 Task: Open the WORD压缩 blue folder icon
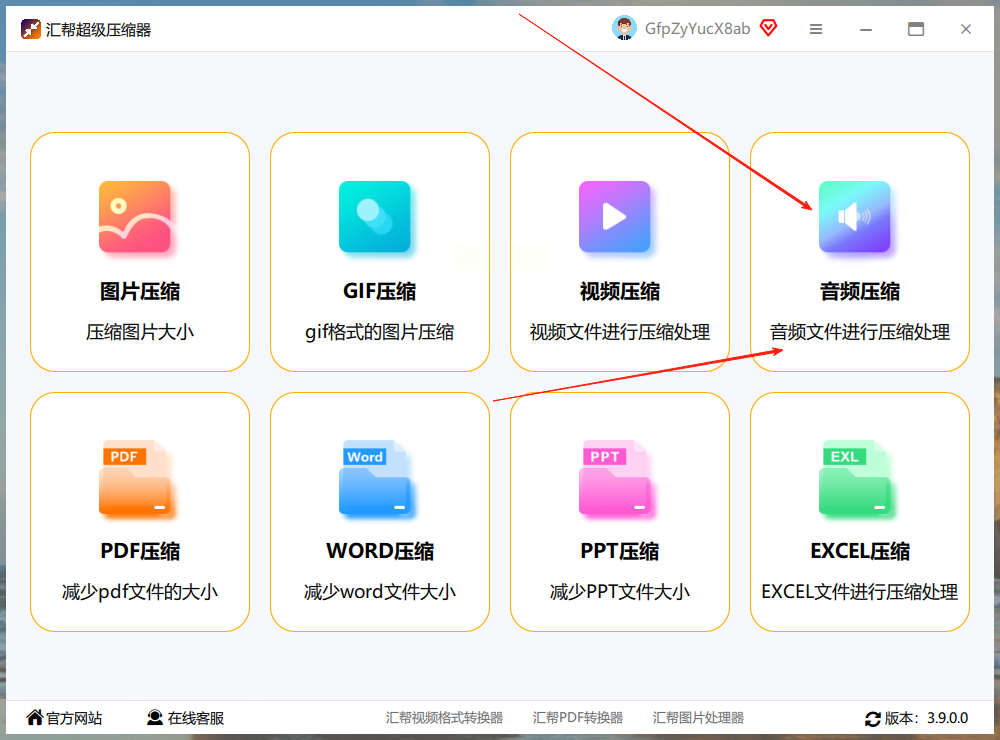click(374, 477)
